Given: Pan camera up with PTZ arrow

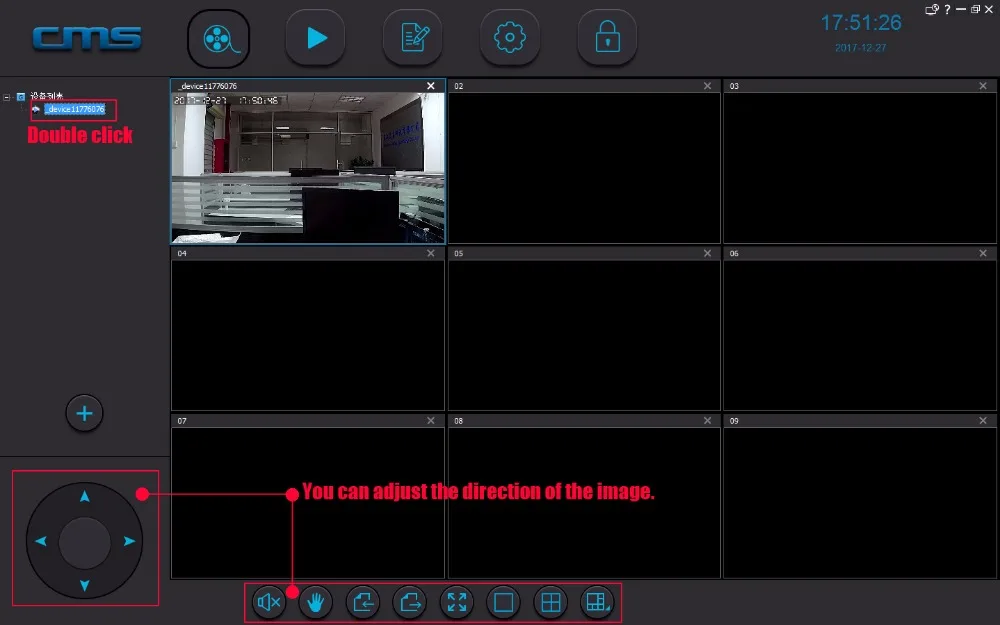Looking at the screenshot, I should pos(85,496).
